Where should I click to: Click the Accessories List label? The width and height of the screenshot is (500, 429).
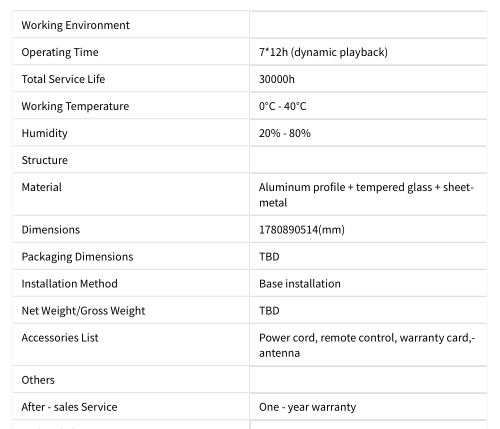click(x=60, y=338)
